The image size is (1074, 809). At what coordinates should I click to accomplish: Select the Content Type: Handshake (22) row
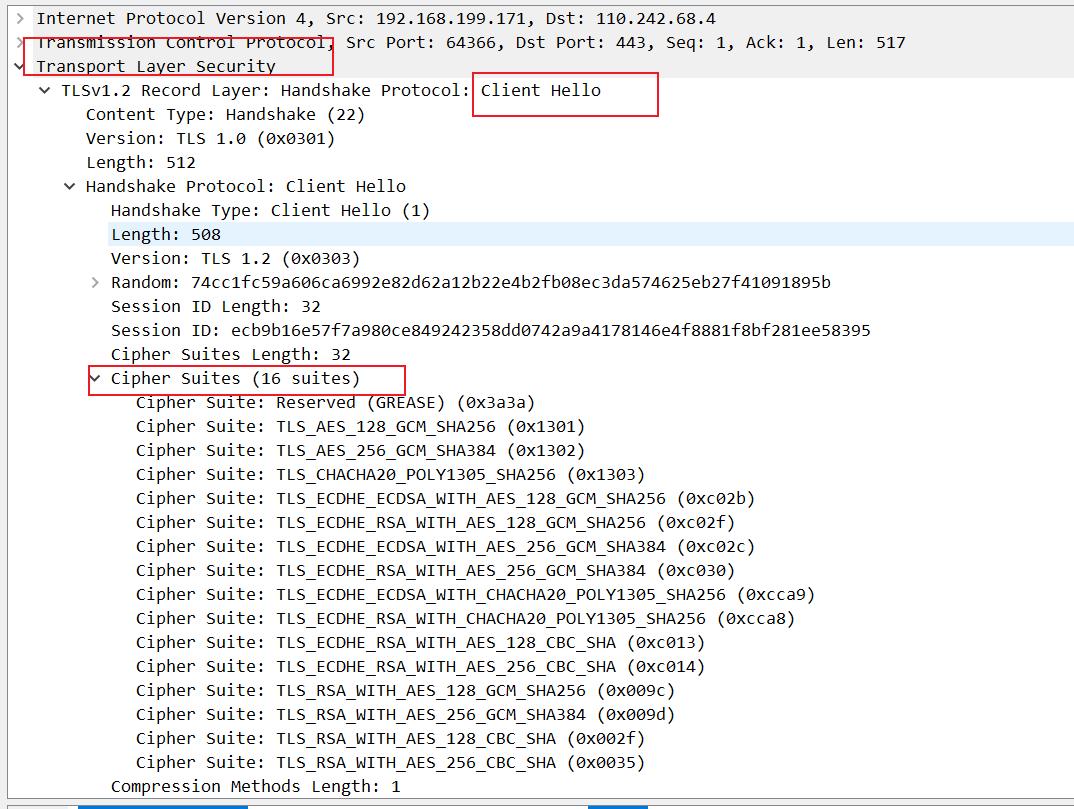[225, 114]
